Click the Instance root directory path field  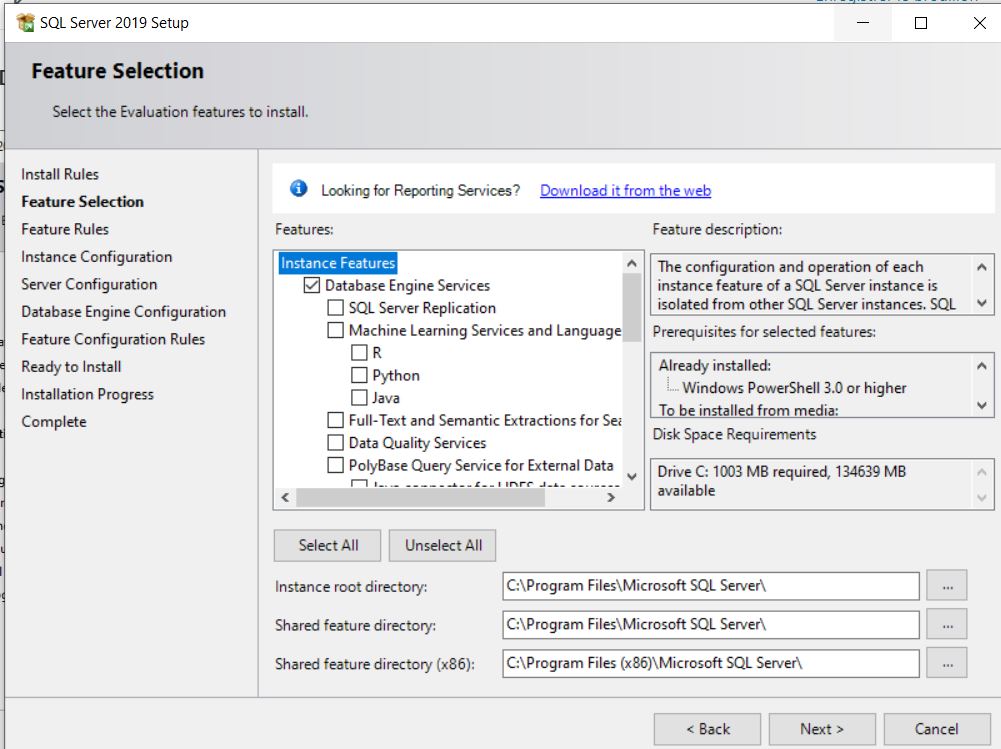coord(711,586)
